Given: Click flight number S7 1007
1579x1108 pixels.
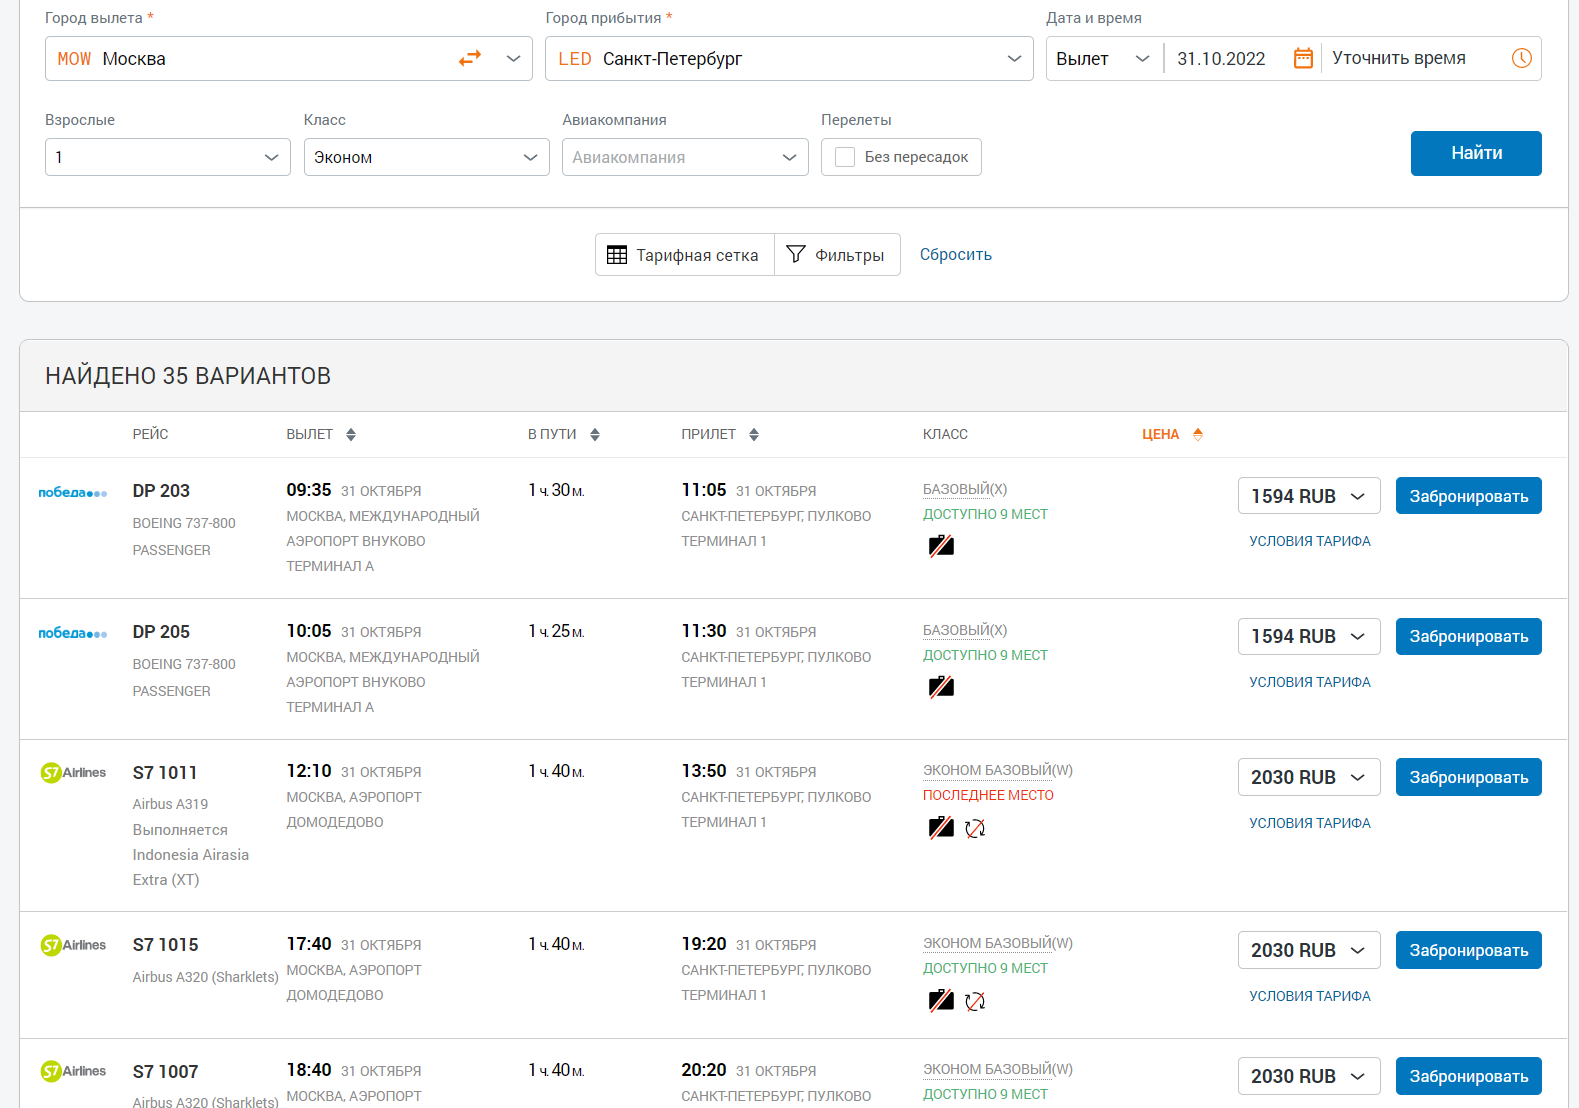Looking at the screenshot, I should click(x=165, y=1072).
